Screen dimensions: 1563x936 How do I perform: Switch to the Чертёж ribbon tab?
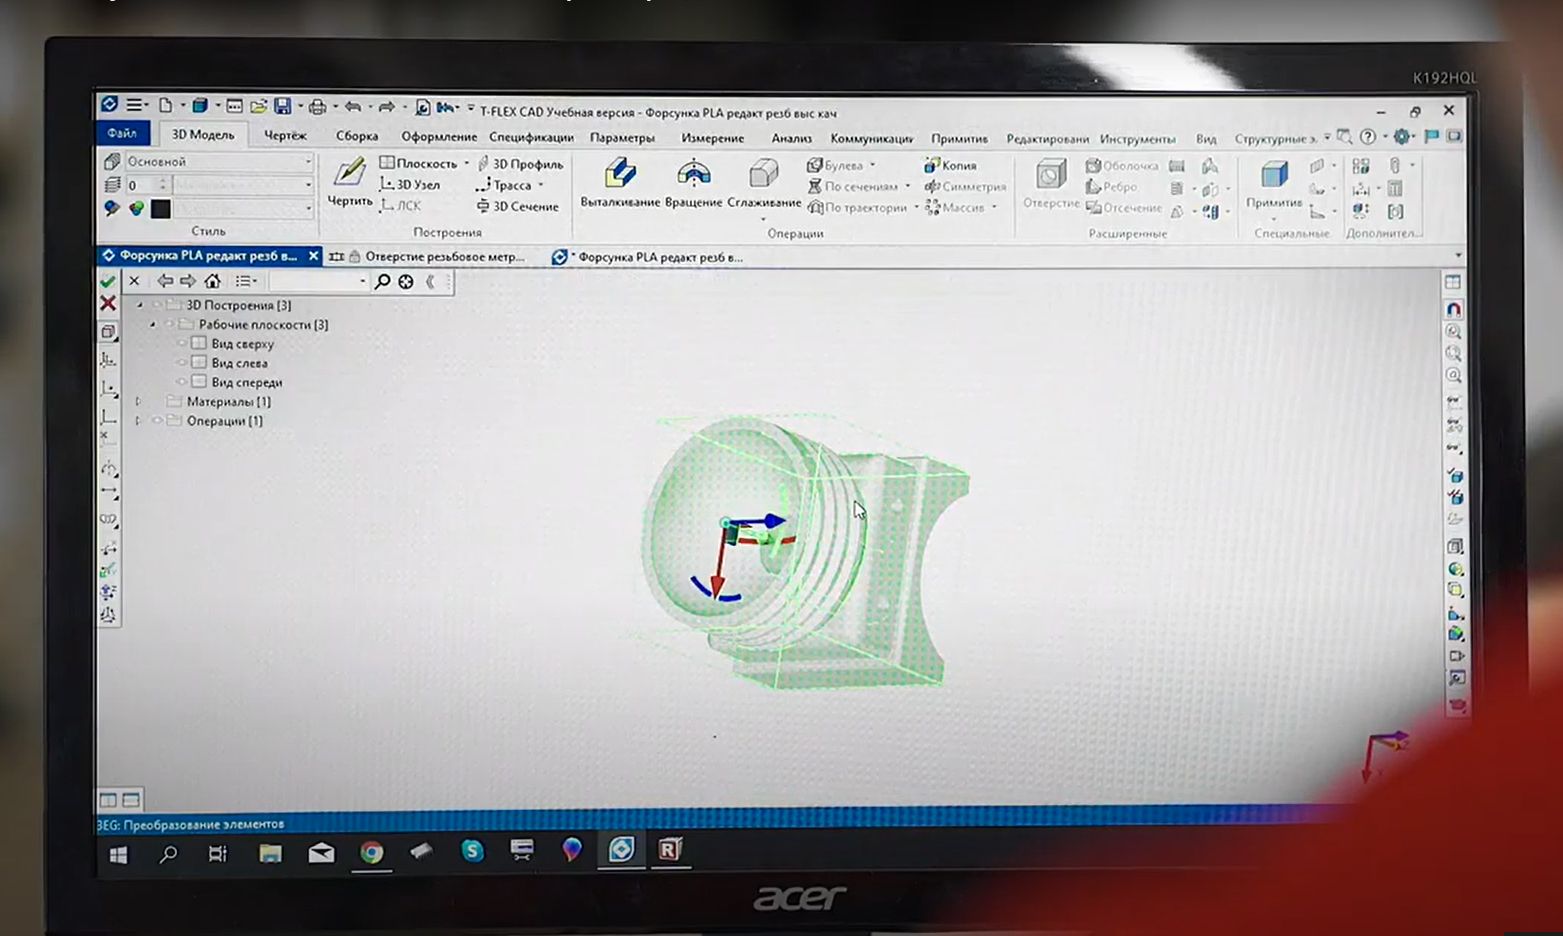pyautogui.click(x=285, y=135)
